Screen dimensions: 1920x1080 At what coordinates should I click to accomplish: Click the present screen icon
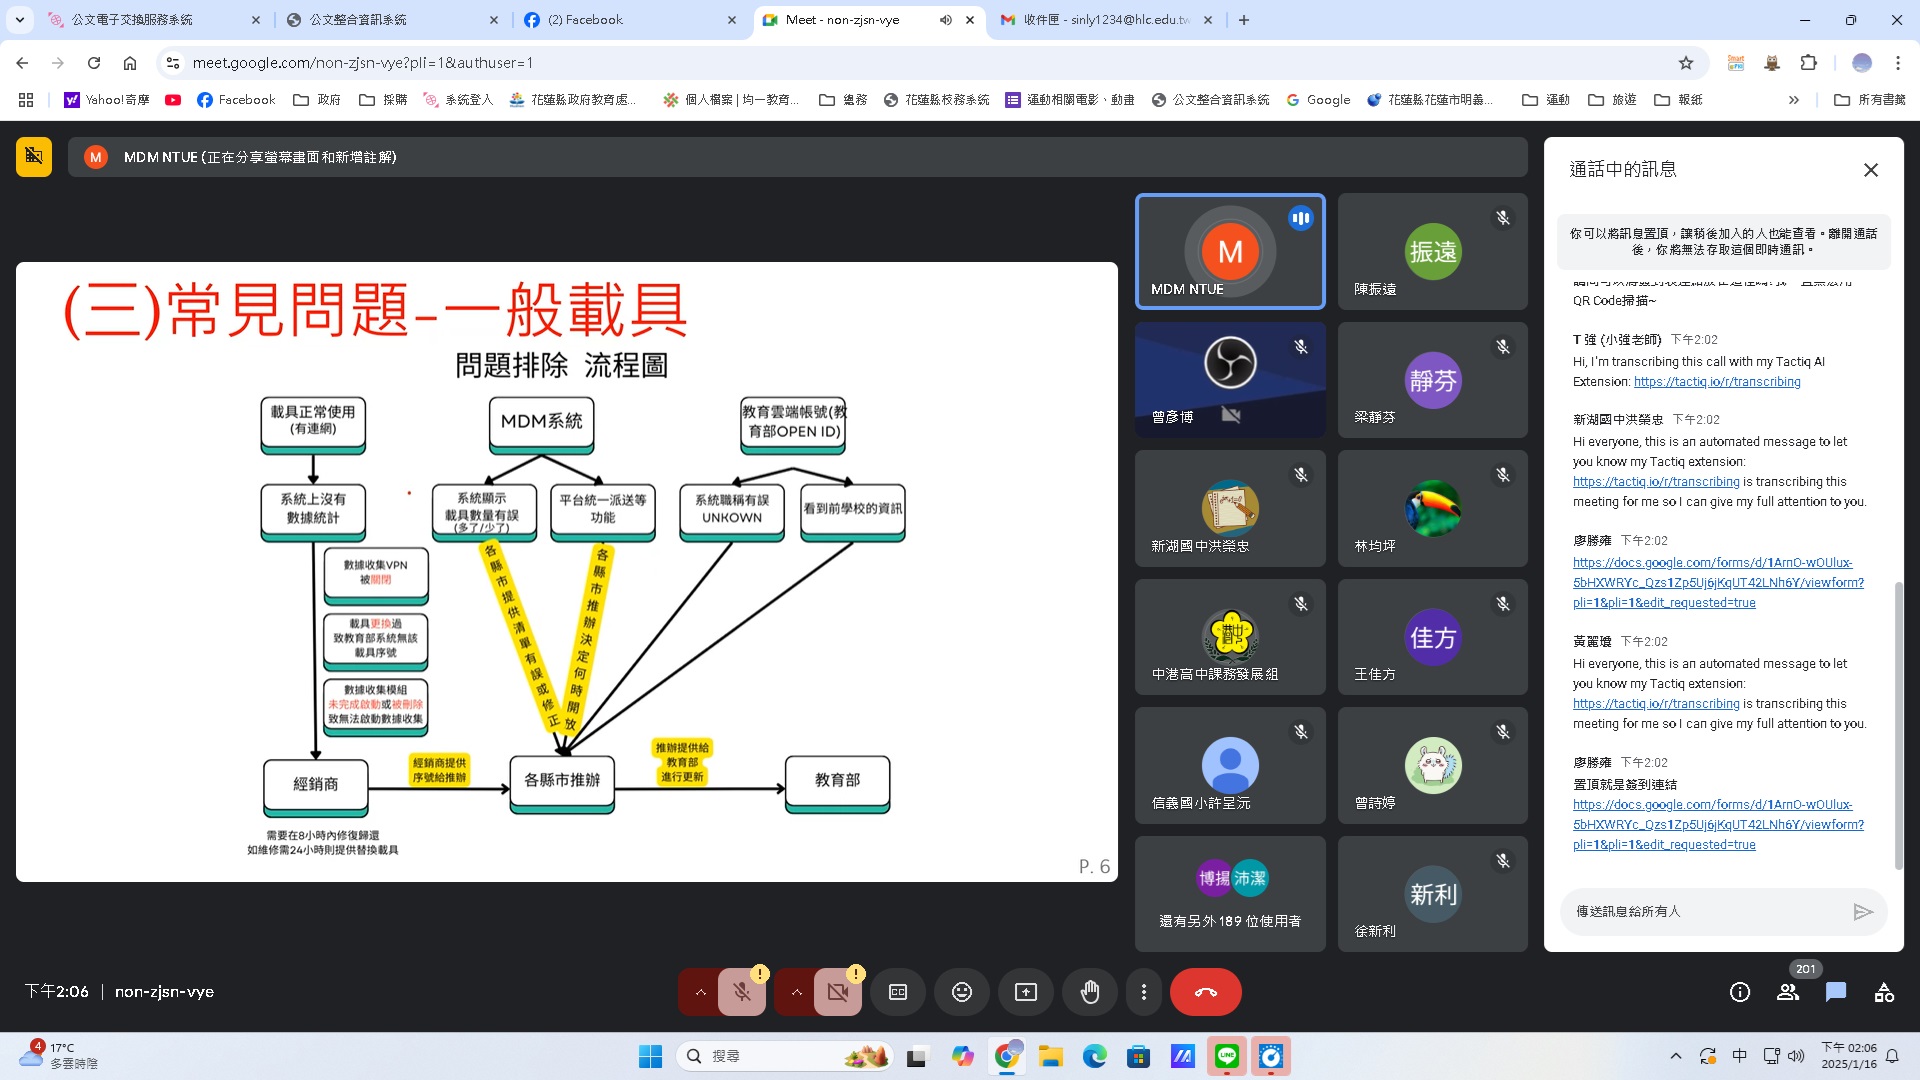pyautogui.click(x=1025, y=992)
